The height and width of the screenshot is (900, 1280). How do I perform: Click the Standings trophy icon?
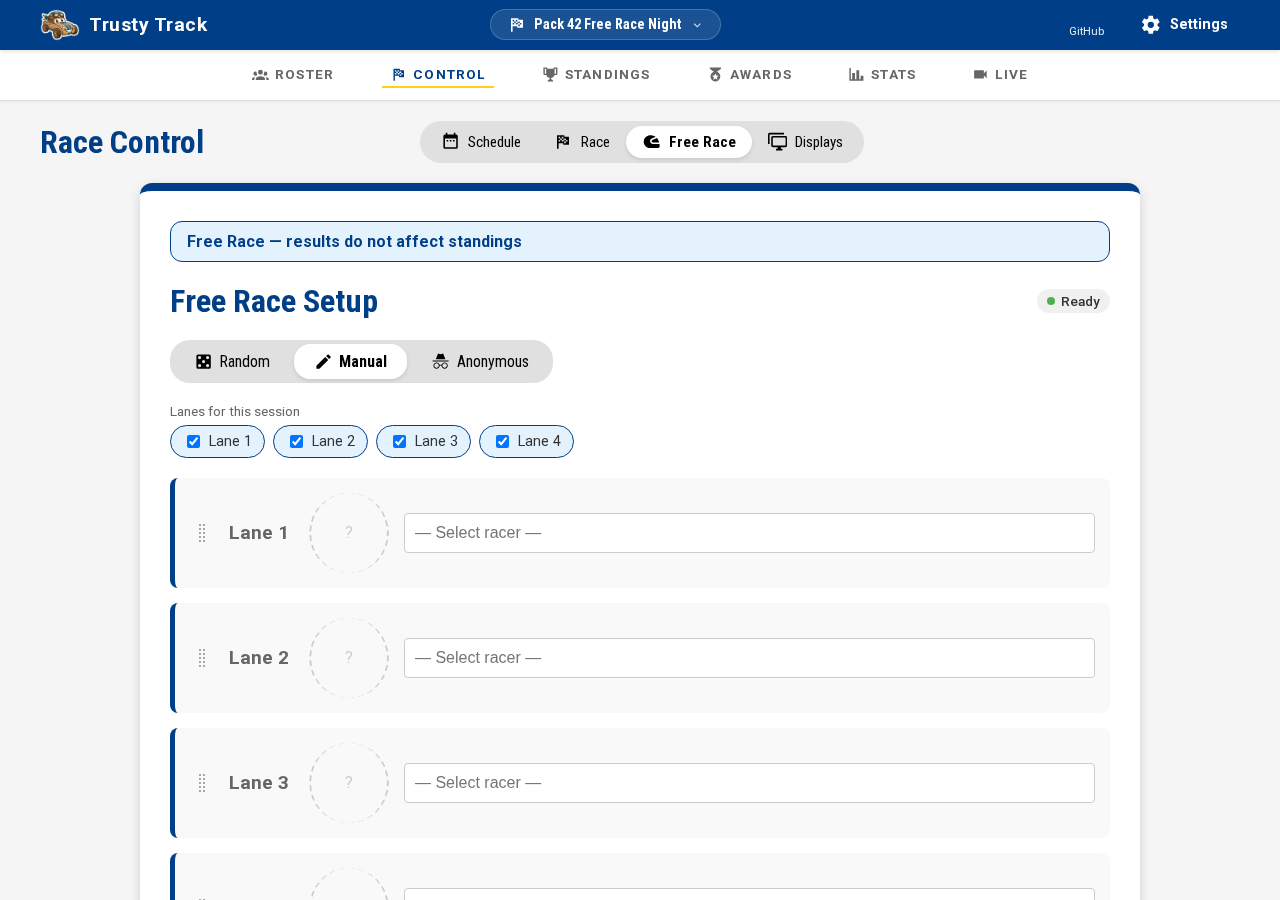coord(550,75)
